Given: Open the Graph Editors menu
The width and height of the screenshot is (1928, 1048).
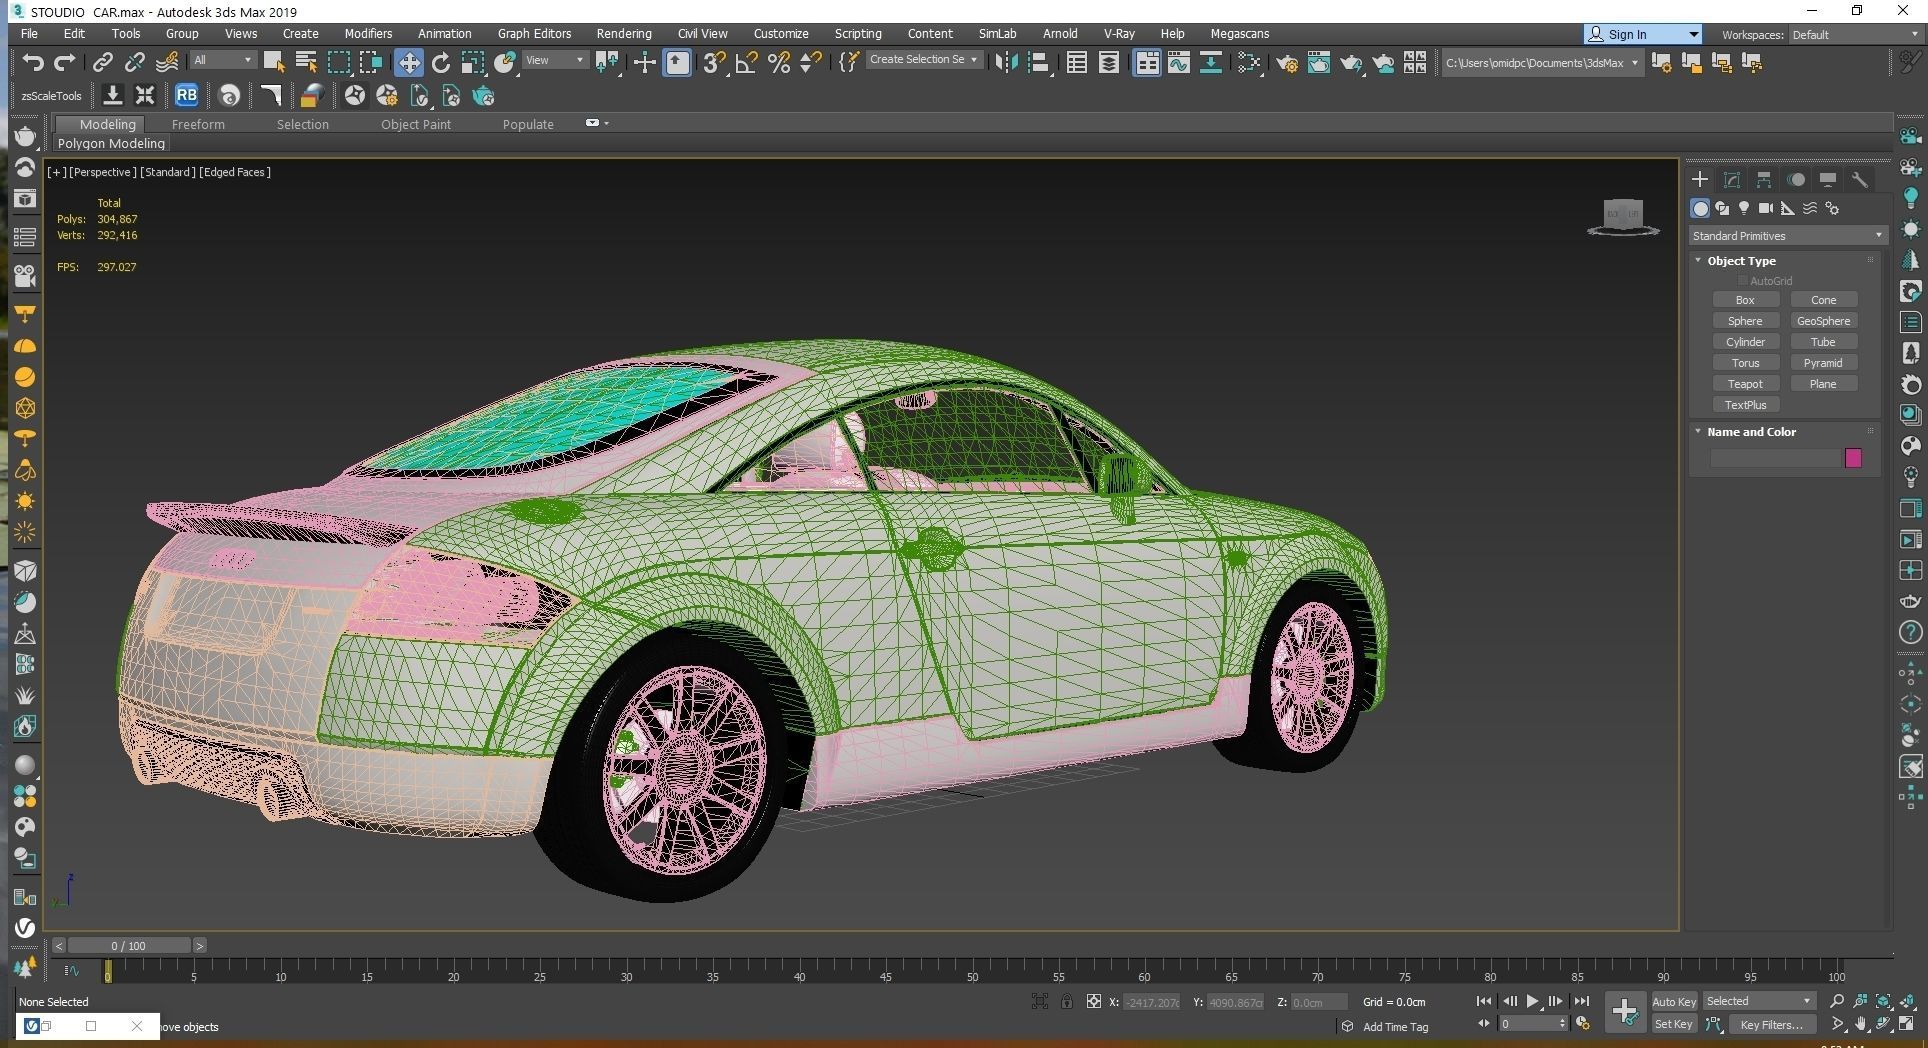Looking at the screenshot, I should pyautogui.click(x=534, y=33).
